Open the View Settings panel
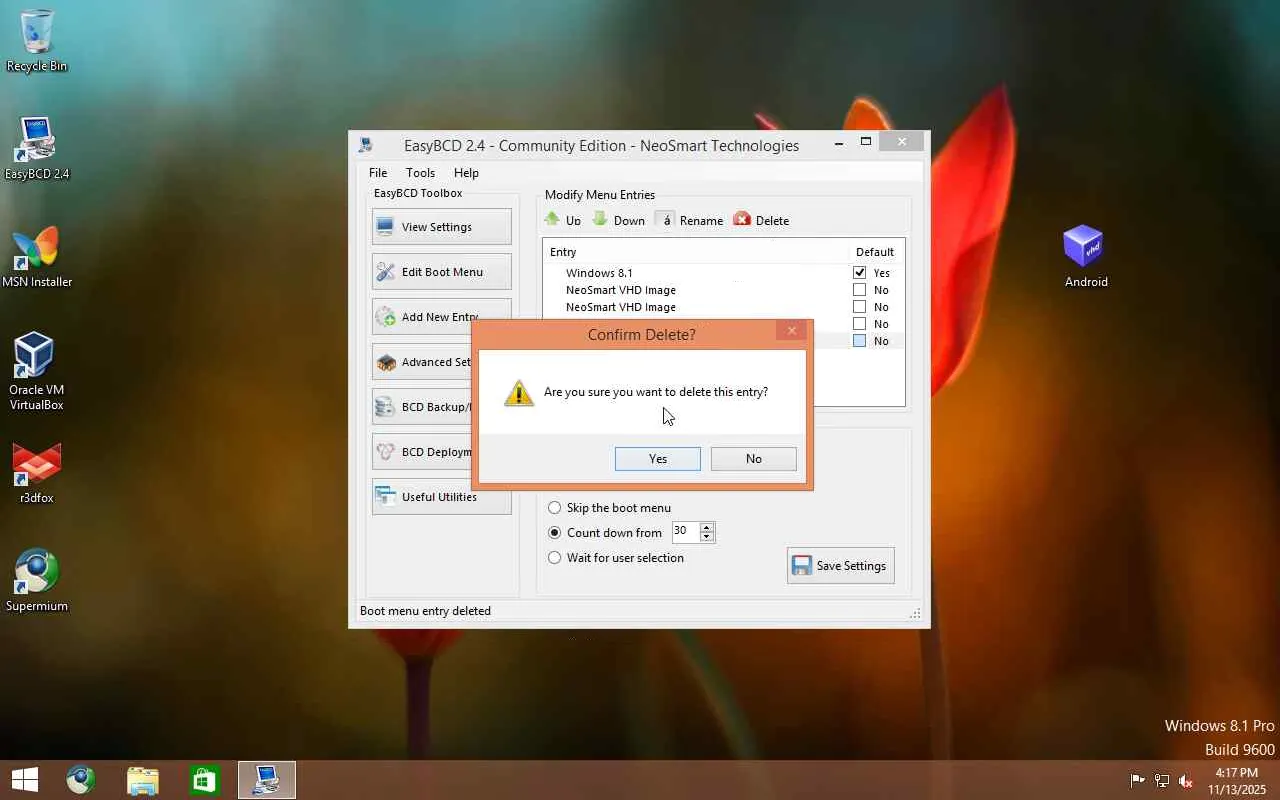1280x800 pixels. pos(441,227)
